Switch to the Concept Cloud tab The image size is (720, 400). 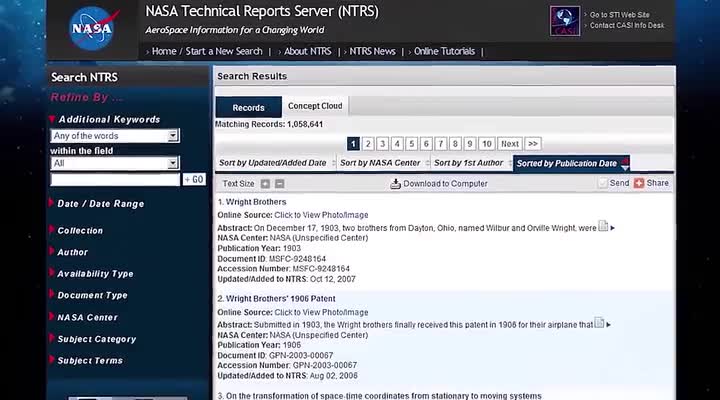(314, 106)
